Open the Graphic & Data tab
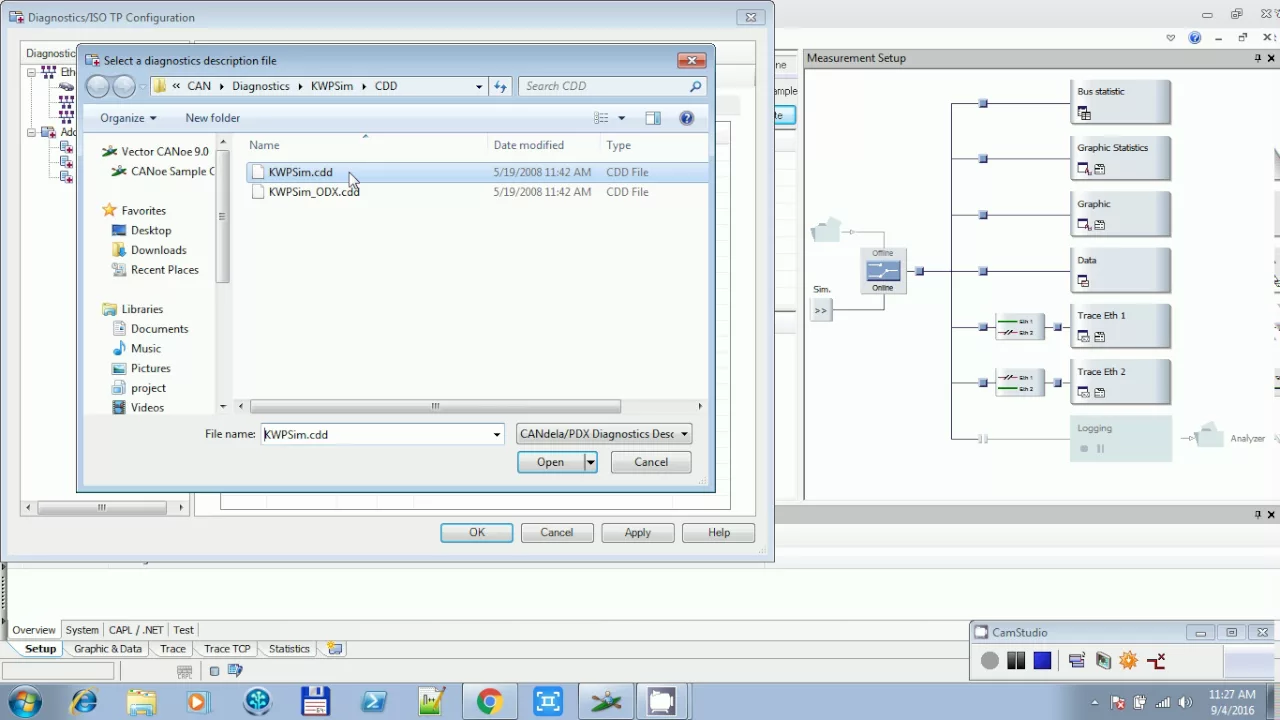This screenshot has height=720, width=1280. coord(108,649)
